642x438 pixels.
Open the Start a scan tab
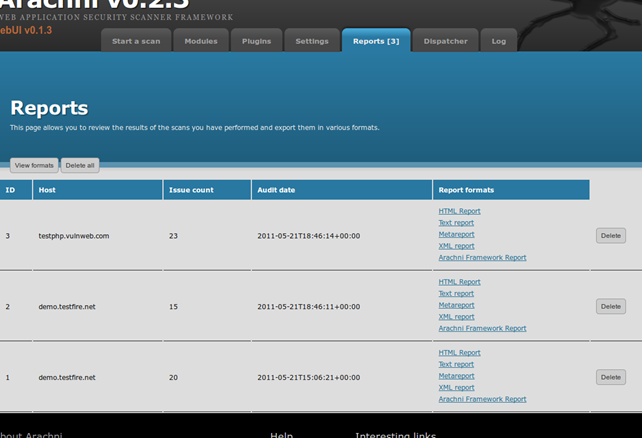(136, 41)
